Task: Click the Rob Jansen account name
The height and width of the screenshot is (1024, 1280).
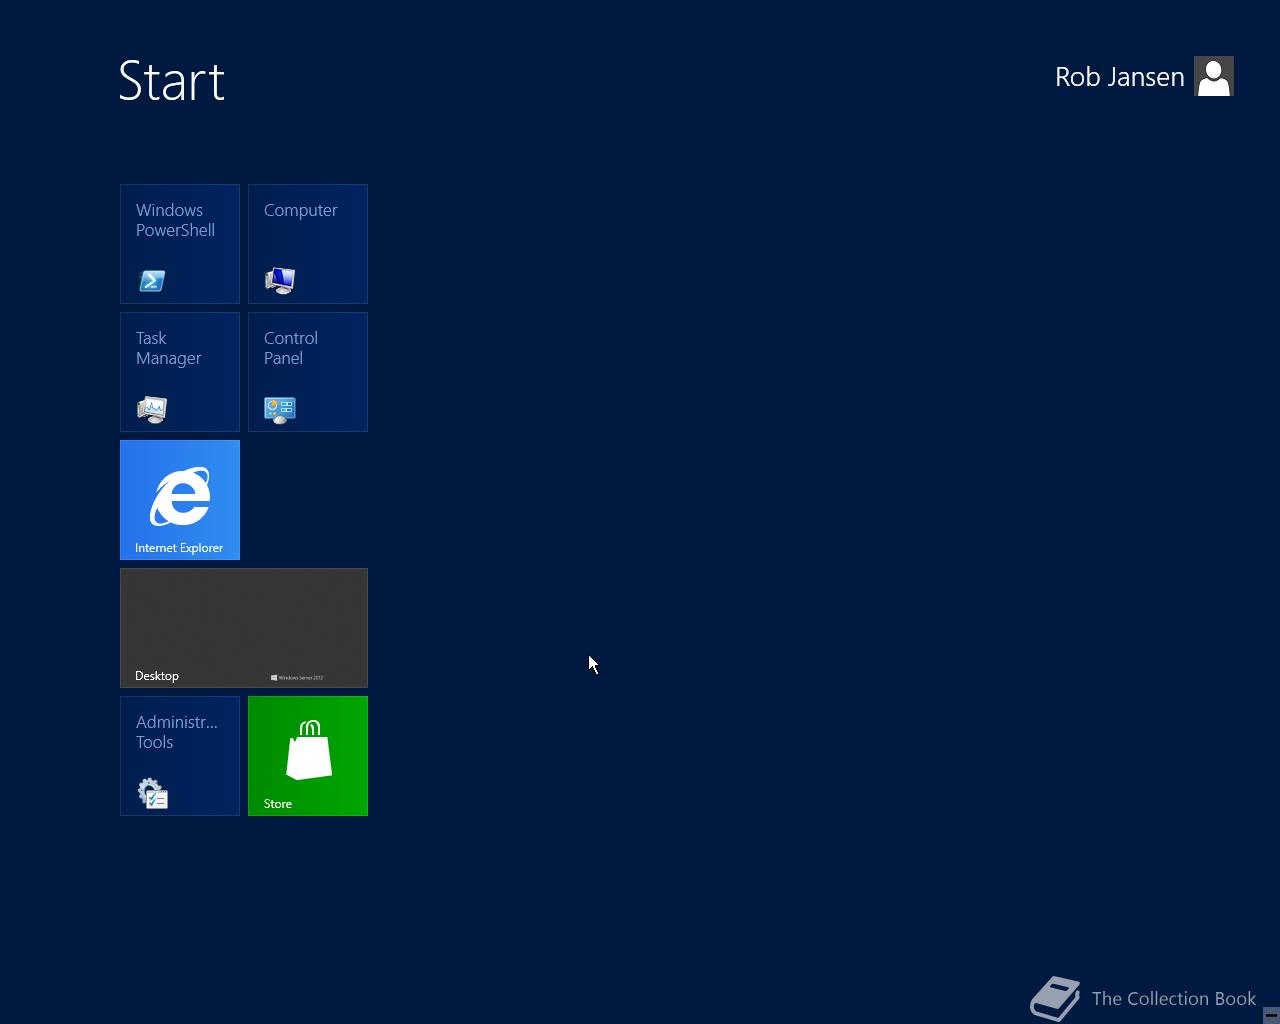Action: click(x=1119, y=77)
